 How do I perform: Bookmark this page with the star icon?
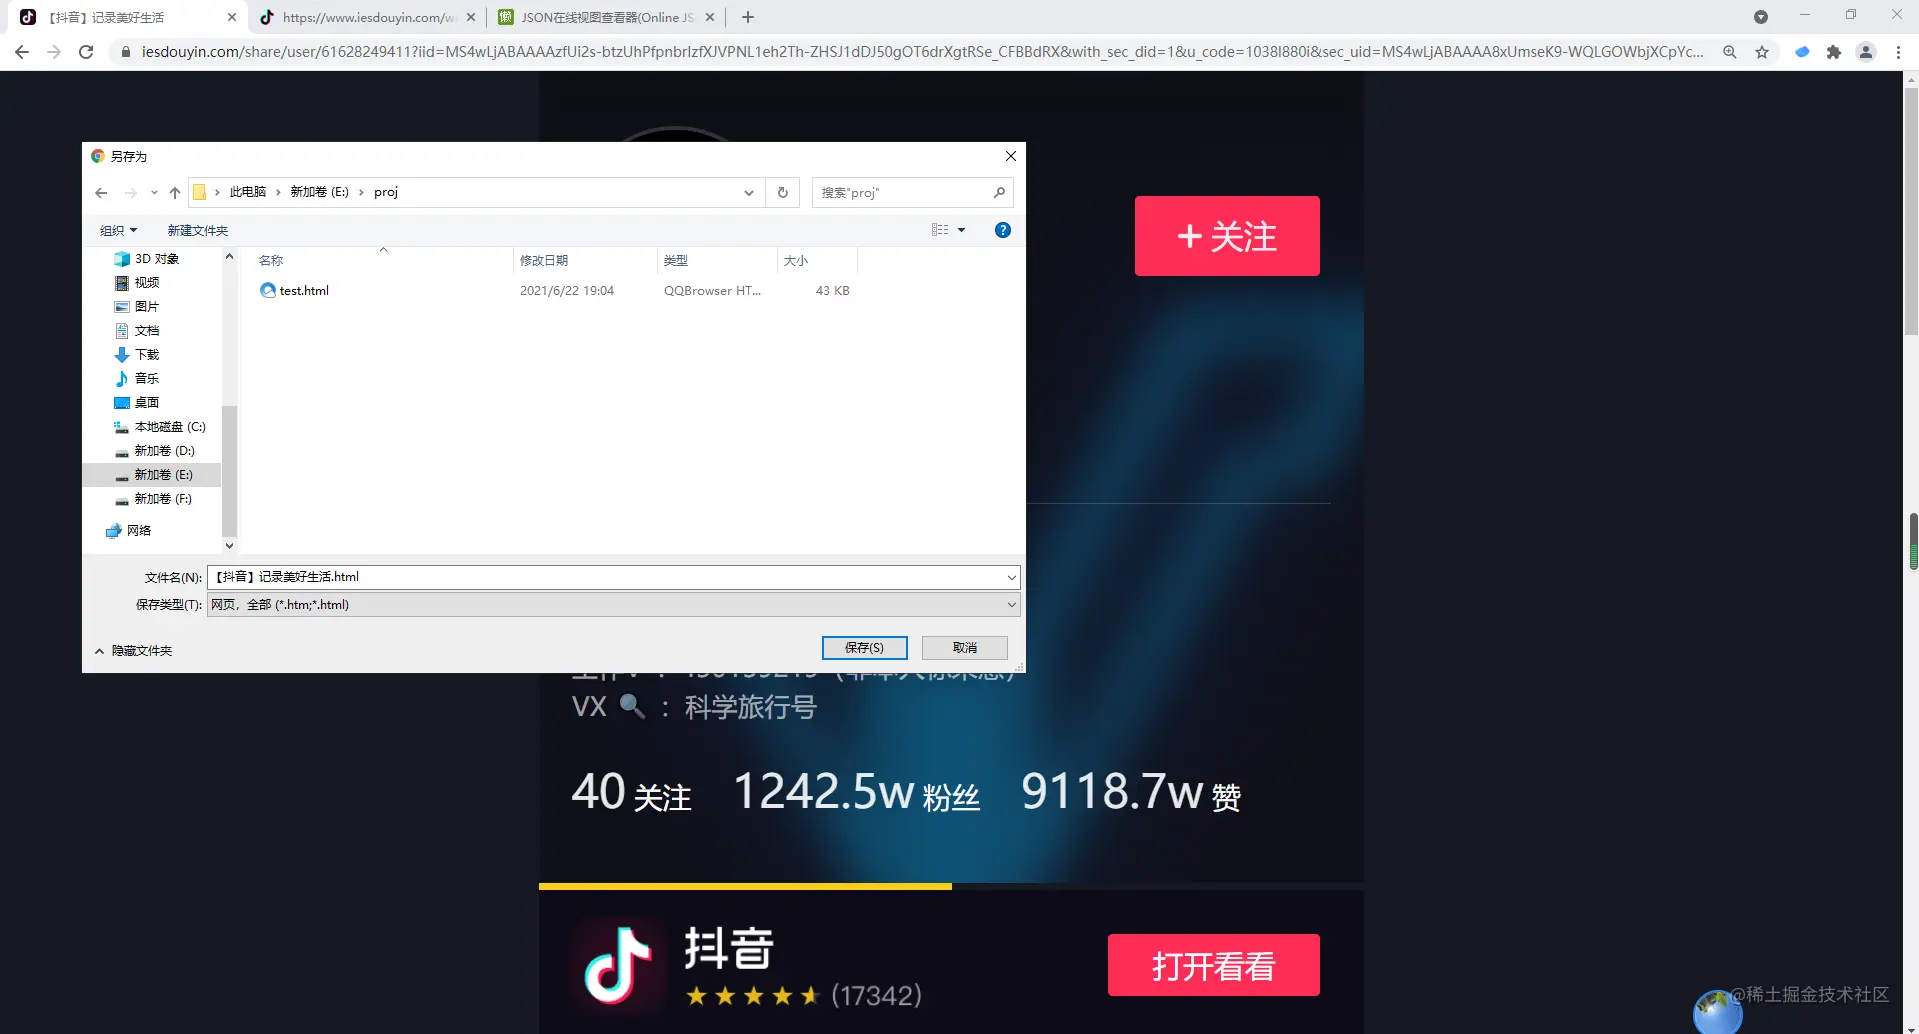click(1762, 52)
